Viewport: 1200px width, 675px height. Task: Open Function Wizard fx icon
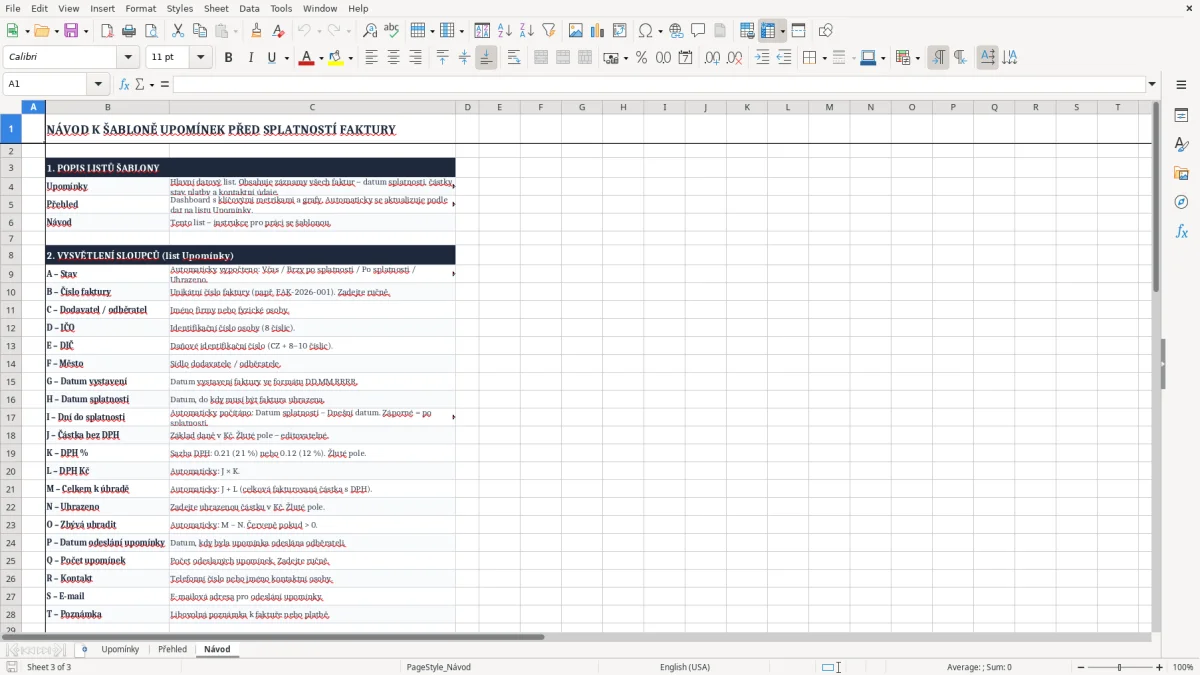point(125,84)
